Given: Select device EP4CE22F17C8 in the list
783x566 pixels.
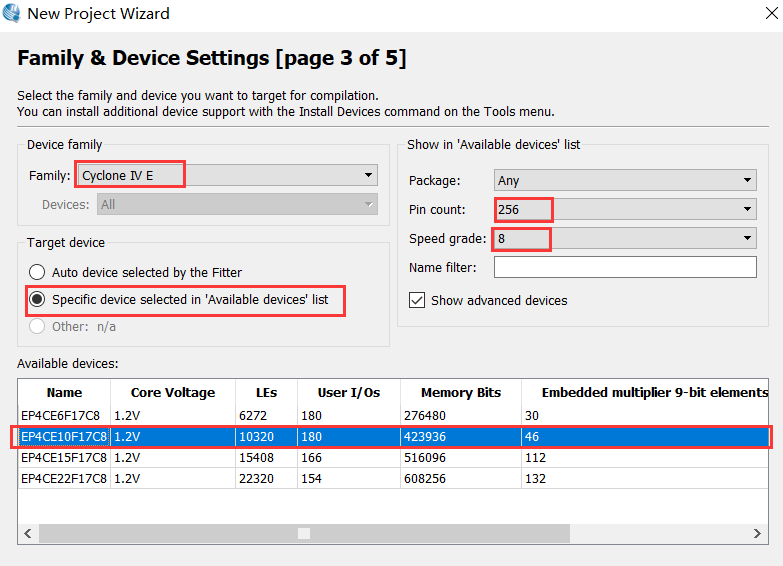Looking at the screenshot, I should coord(64,479).
